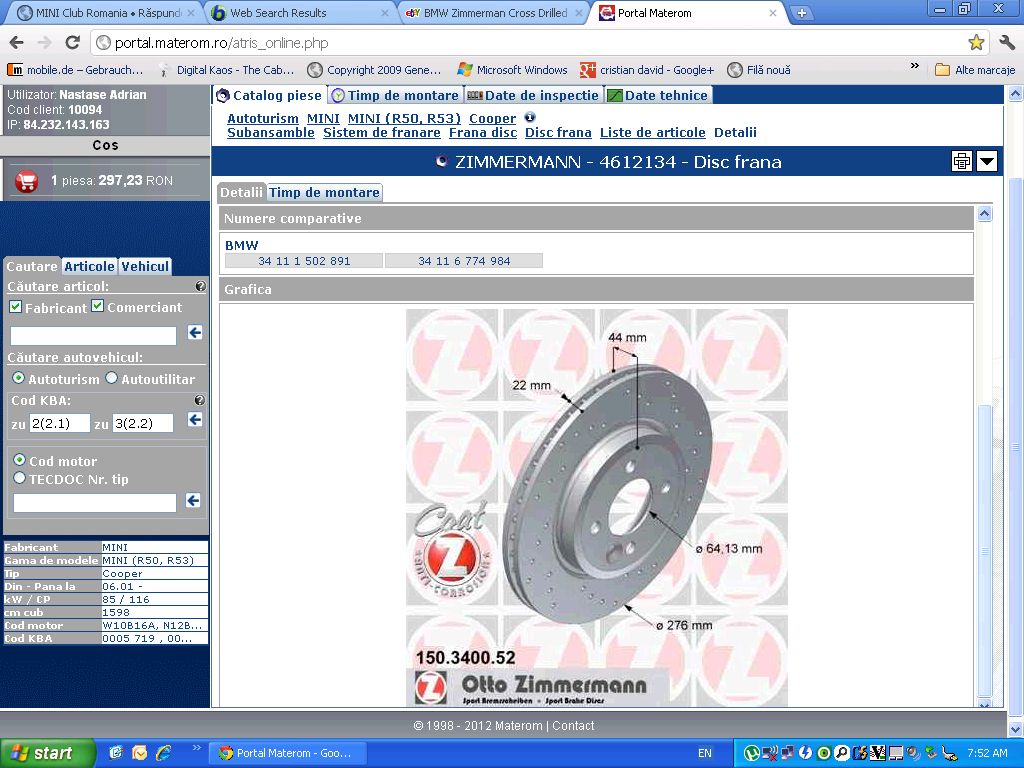
Task: Switch to Catalog piese tab
Action: 269,95
